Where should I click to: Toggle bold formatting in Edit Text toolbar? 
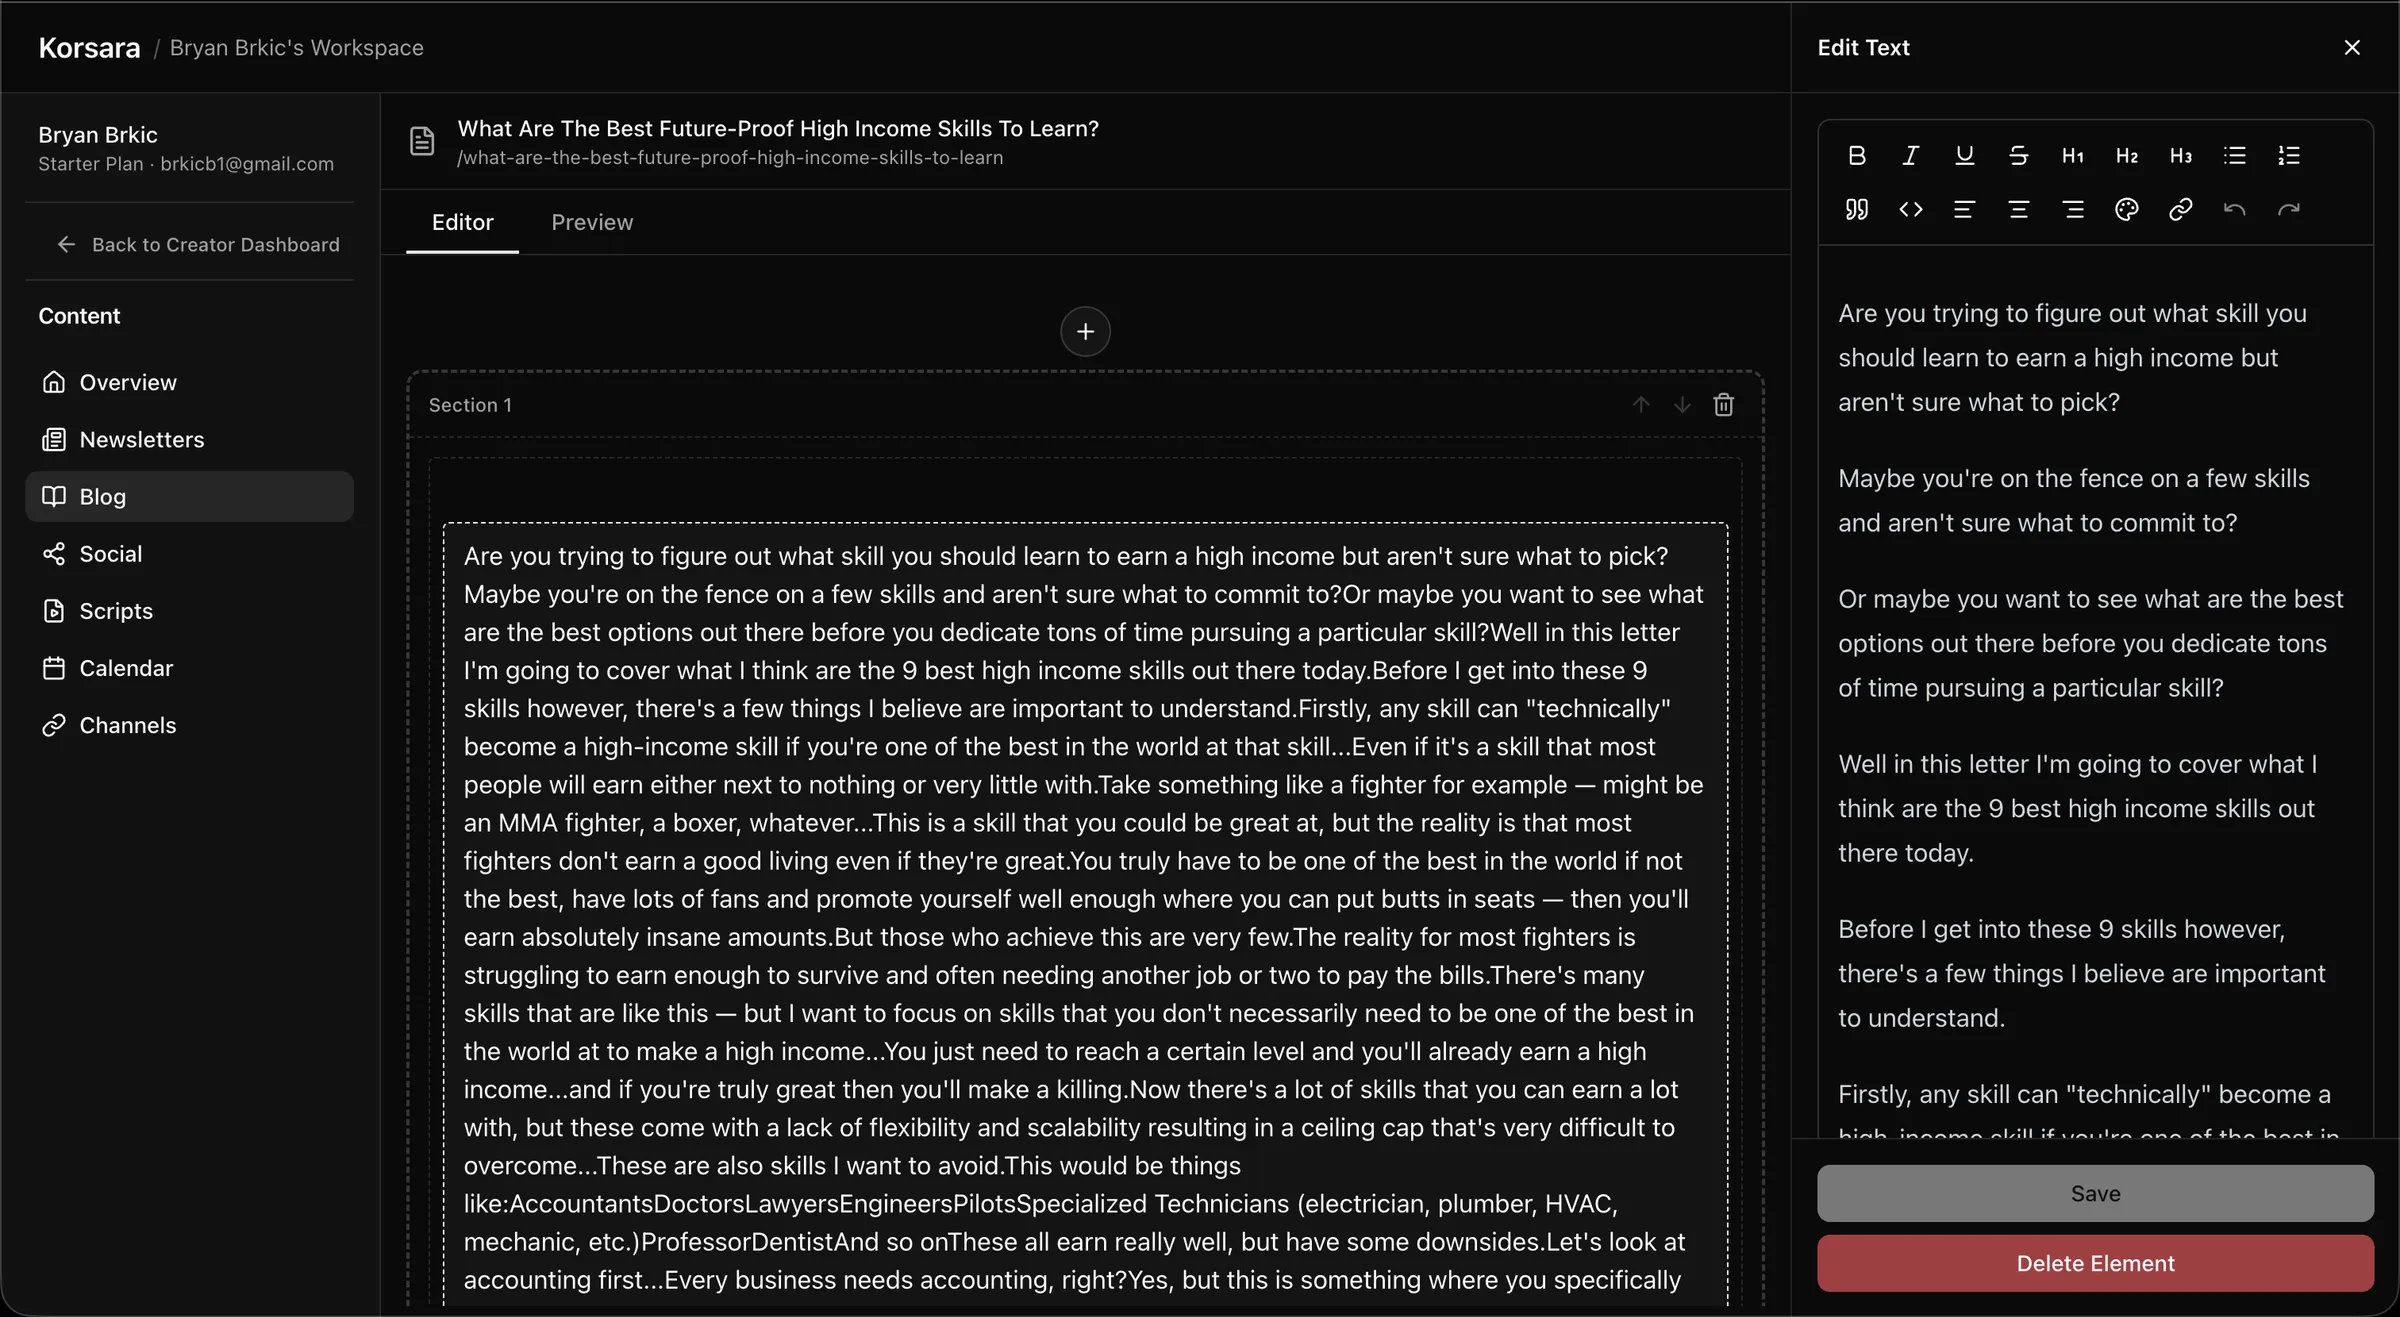[1857, 155]
